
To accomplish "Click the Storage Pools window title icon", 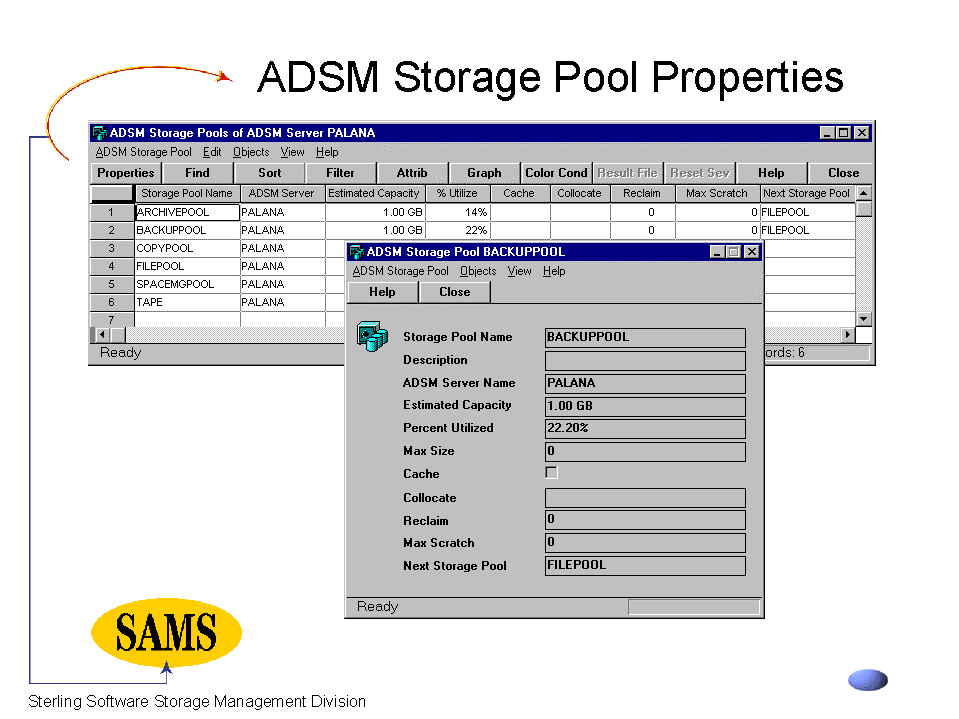I will point(99,133).
